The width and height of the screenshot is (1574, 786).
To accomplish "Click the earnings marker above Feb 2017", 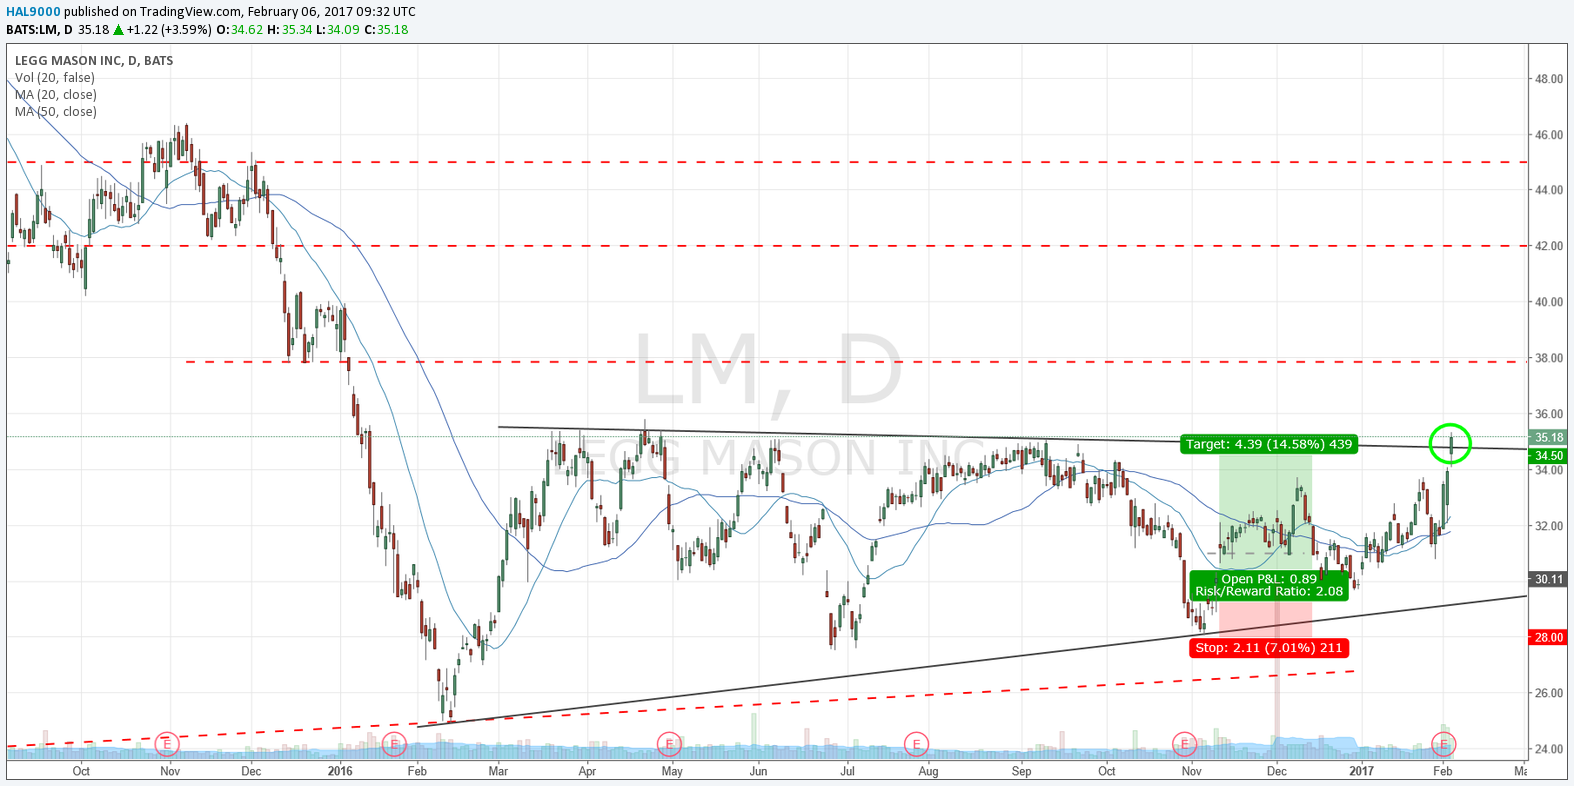I will point(1443,743).
